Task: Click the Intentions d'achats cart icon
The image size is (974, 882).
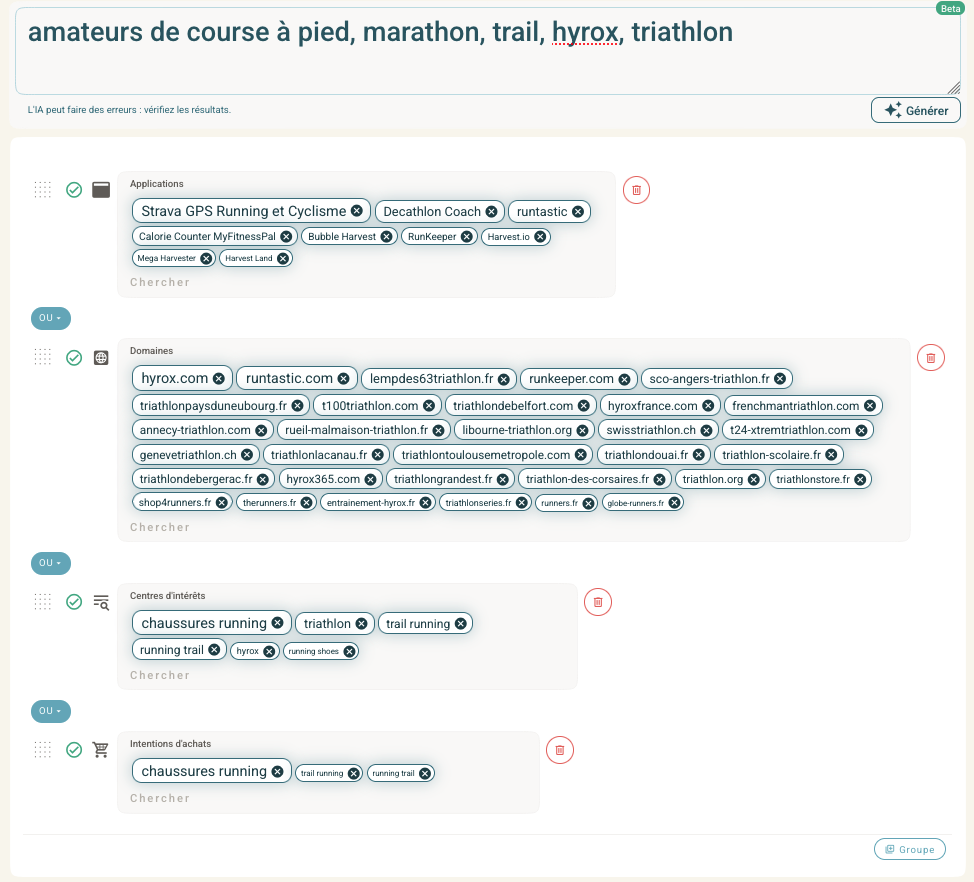Action: tap(101, 749)
